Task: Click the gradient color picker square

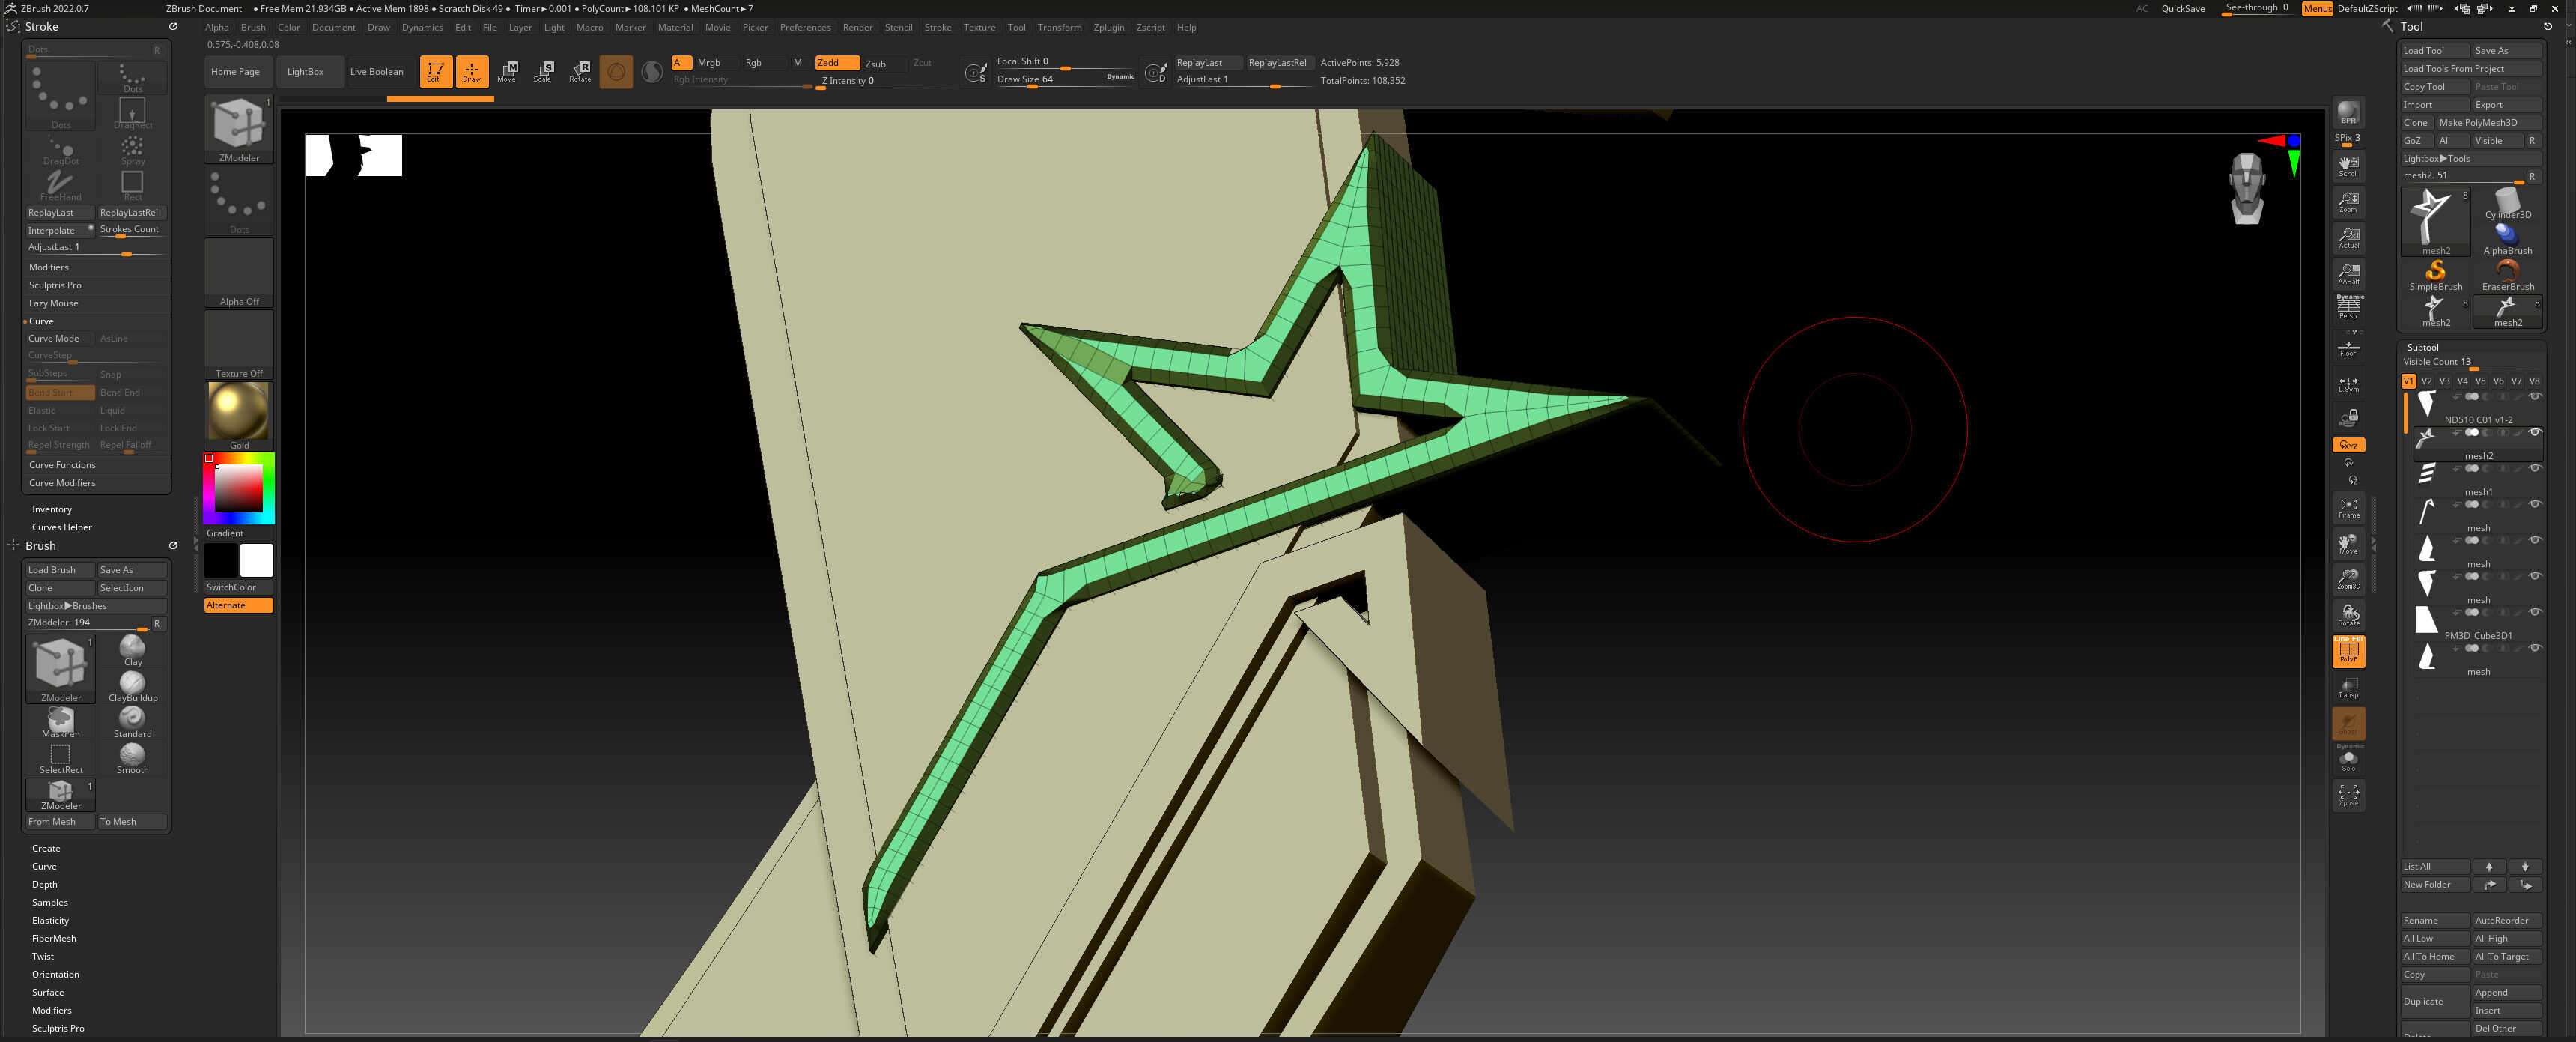Action: point(239,487)
